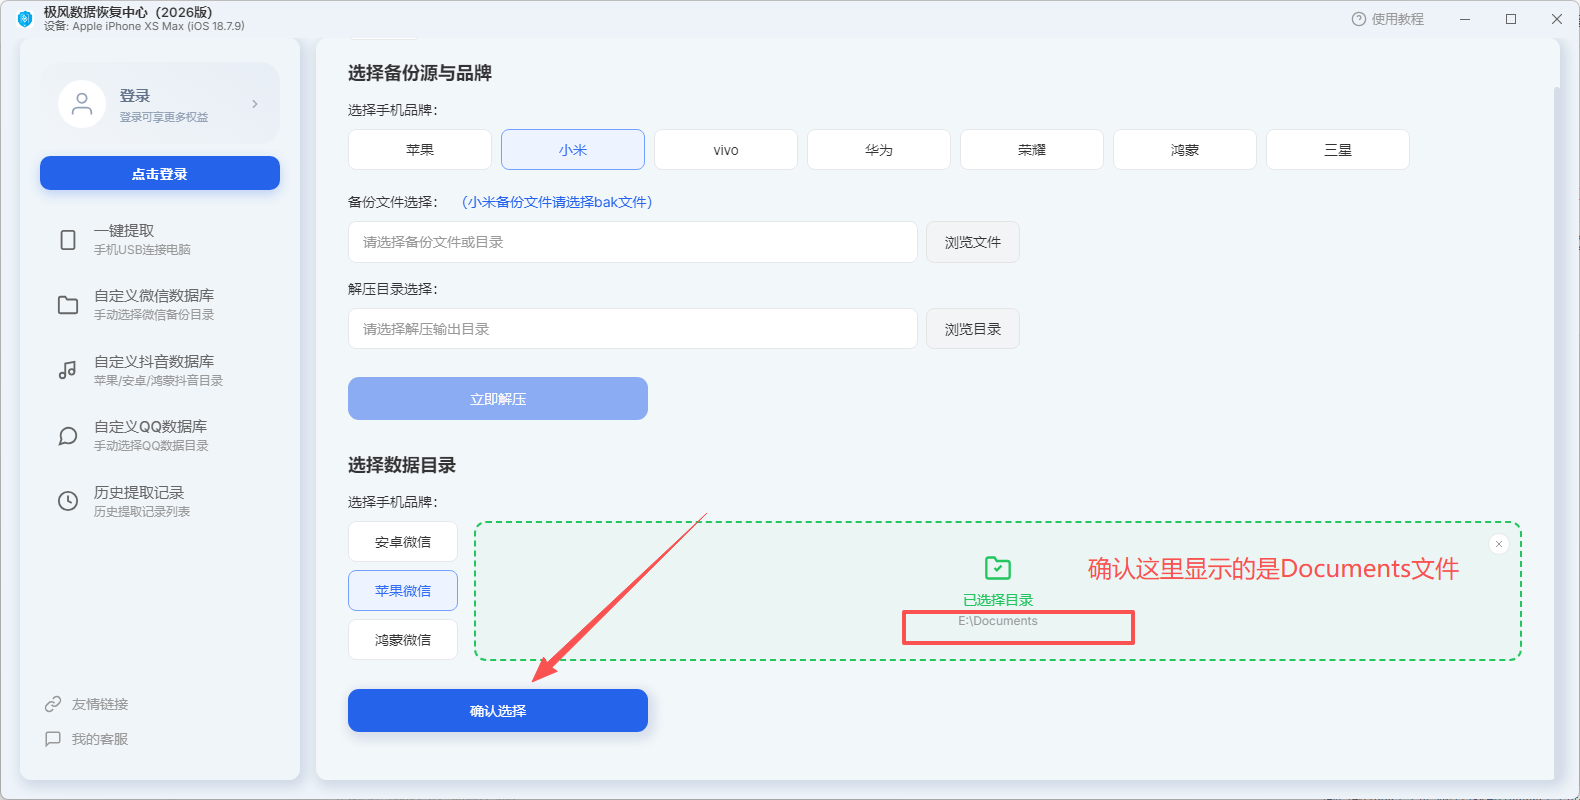Screen dimensions: 1580x800
Task: Click the user avatar icon
Action: coord(82,104)
